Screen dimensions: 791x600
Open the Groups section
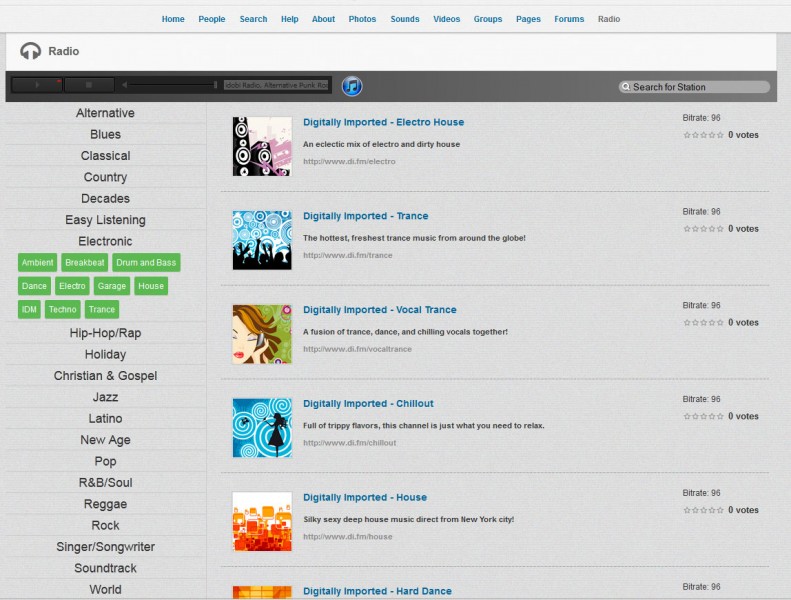[488, 19]
